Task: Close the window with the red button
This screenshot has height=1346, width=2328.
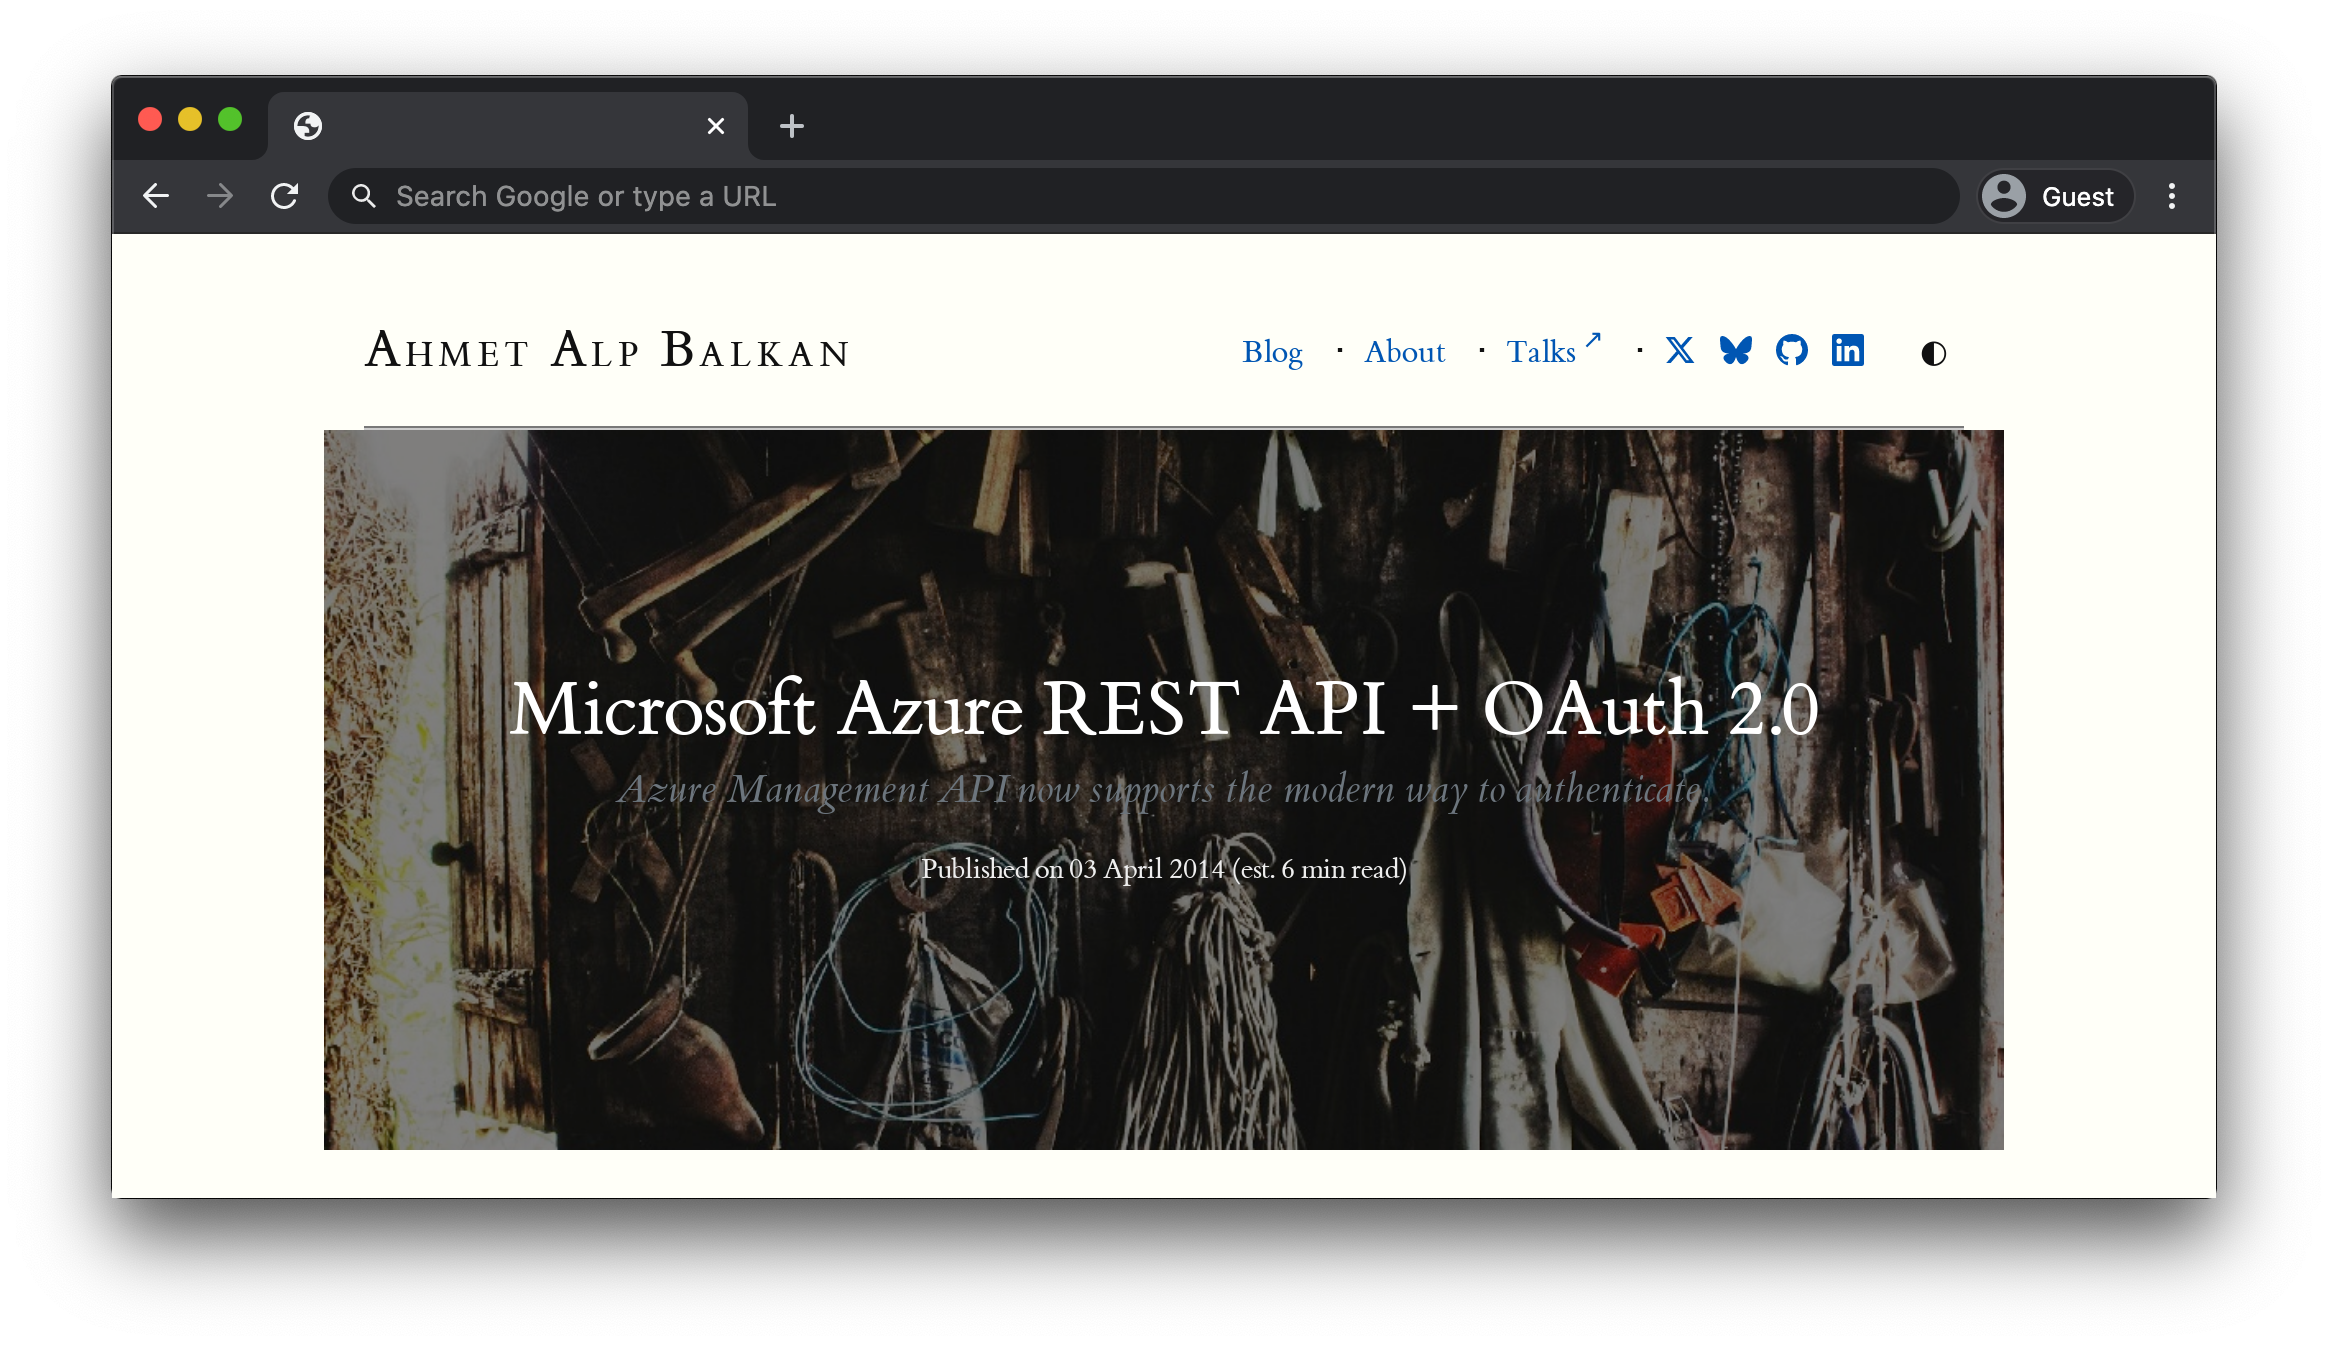Action: pyautogui.click(x=150, y=120)
